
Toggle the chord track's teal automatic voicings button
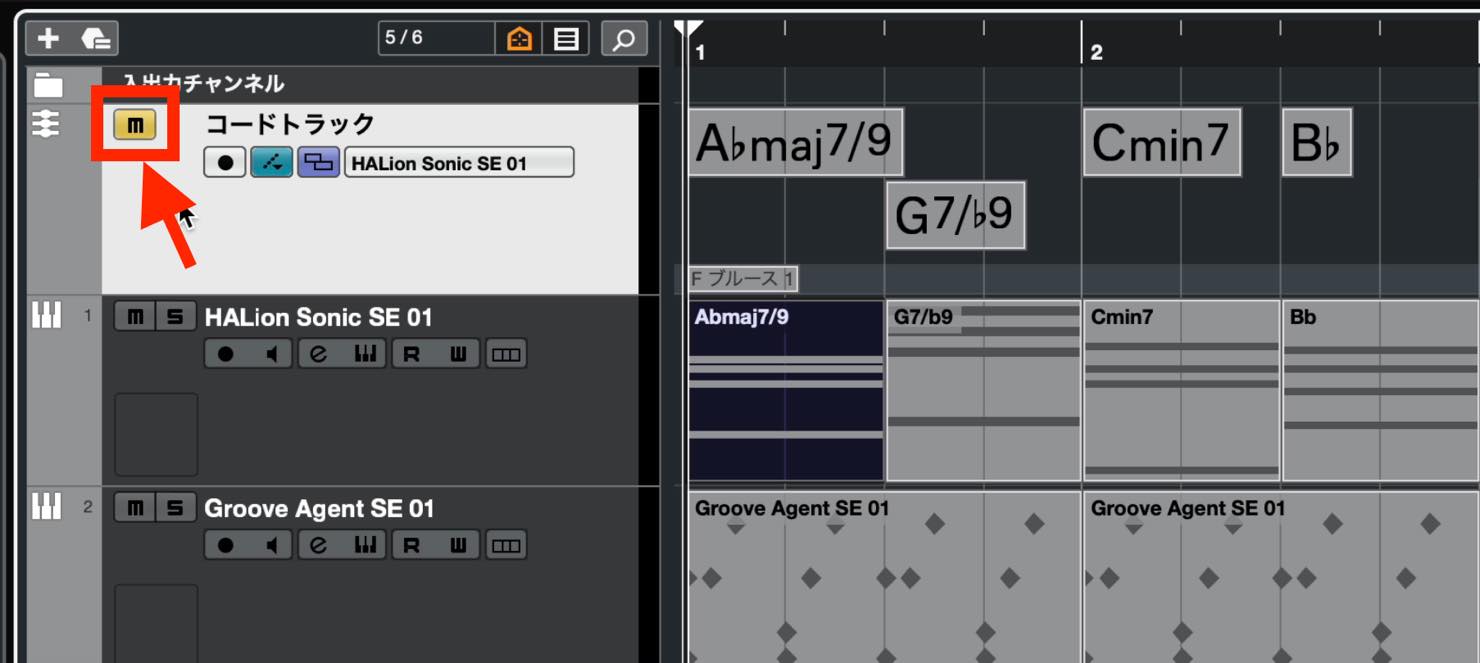(x=271, y=162)
